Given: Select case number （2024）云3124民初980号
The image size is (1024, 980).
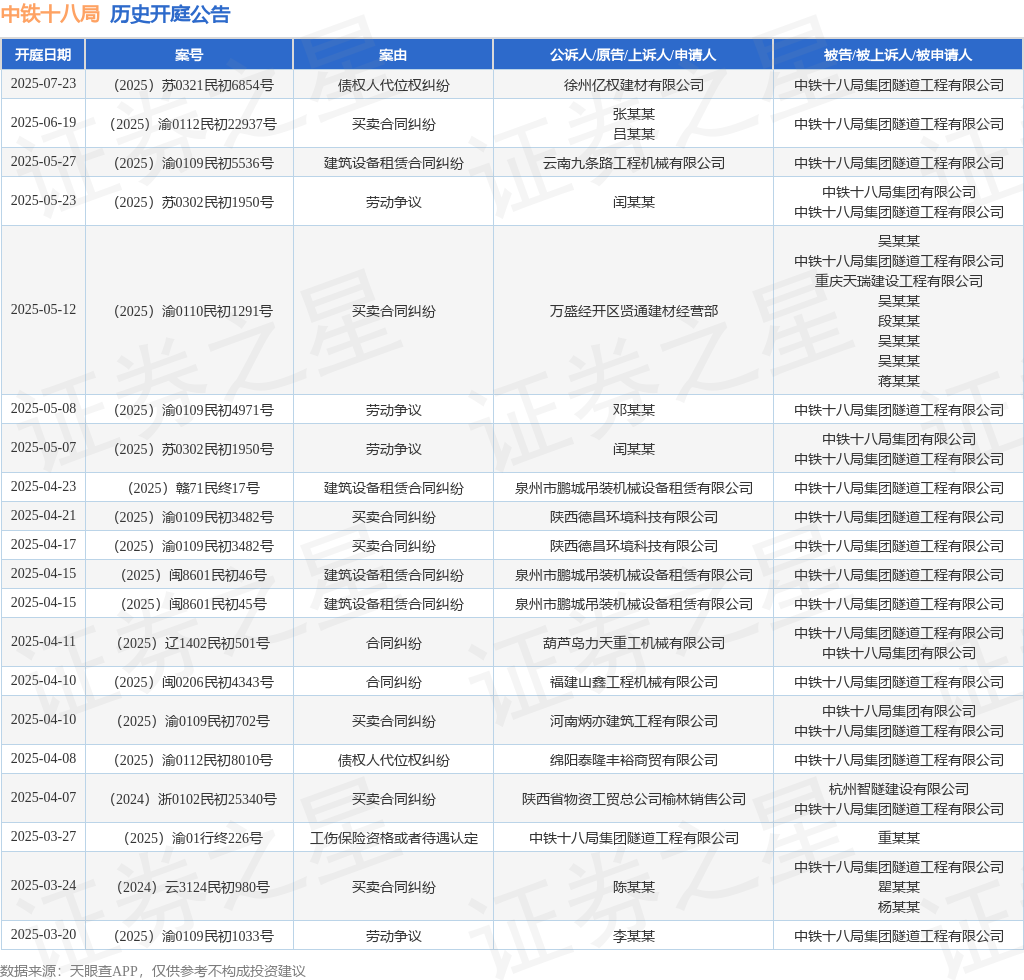Looking at the screenshot, I should coord(189,887).
